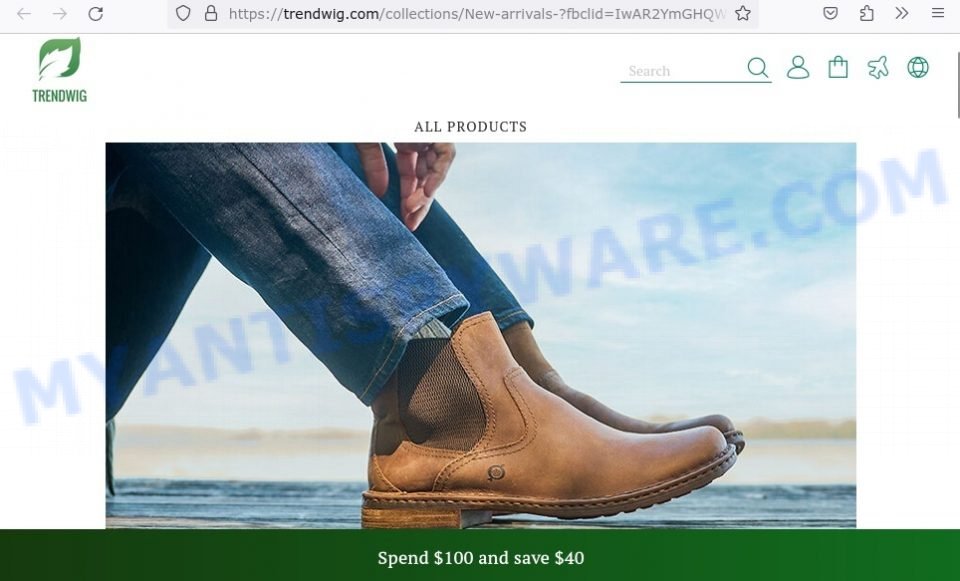The width and height of the screenshot is (960, 581).
Task: Open the shopping bag cart
Action: (x=838, y=67)
